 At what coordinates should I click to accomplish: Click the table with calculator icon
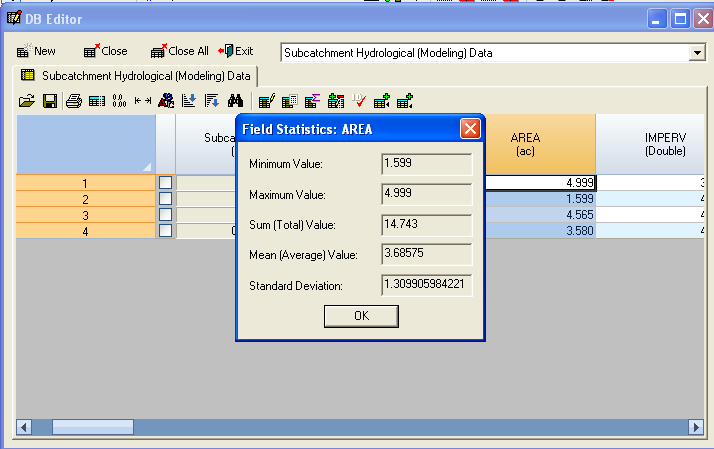290,101
